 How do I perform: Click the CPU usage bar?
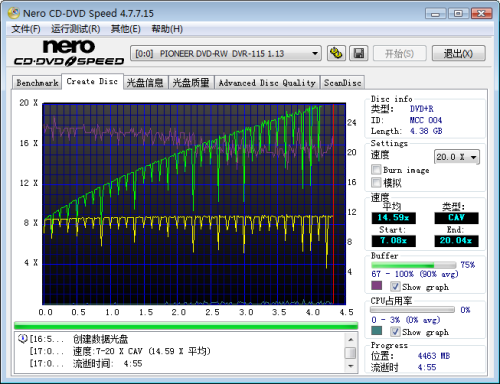(412, 310)
